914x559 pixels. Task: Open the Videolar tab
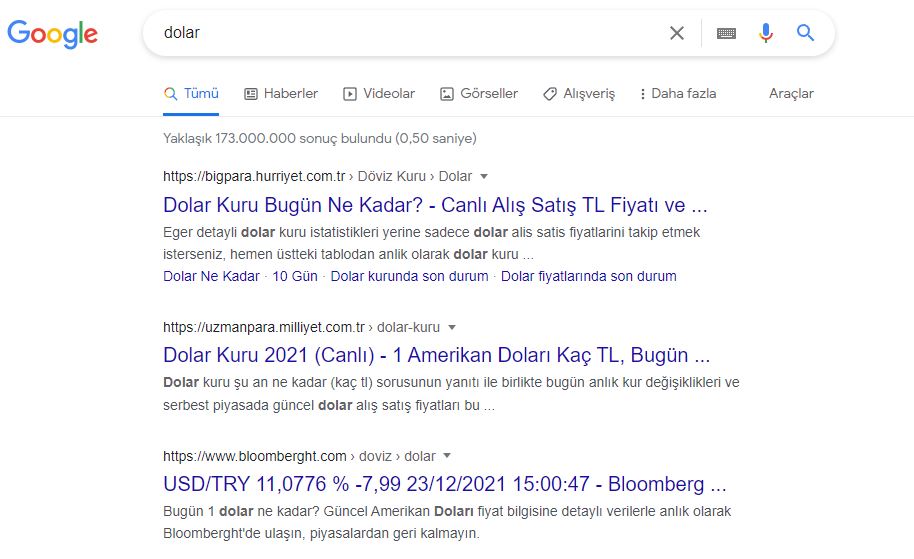point(379,93)
